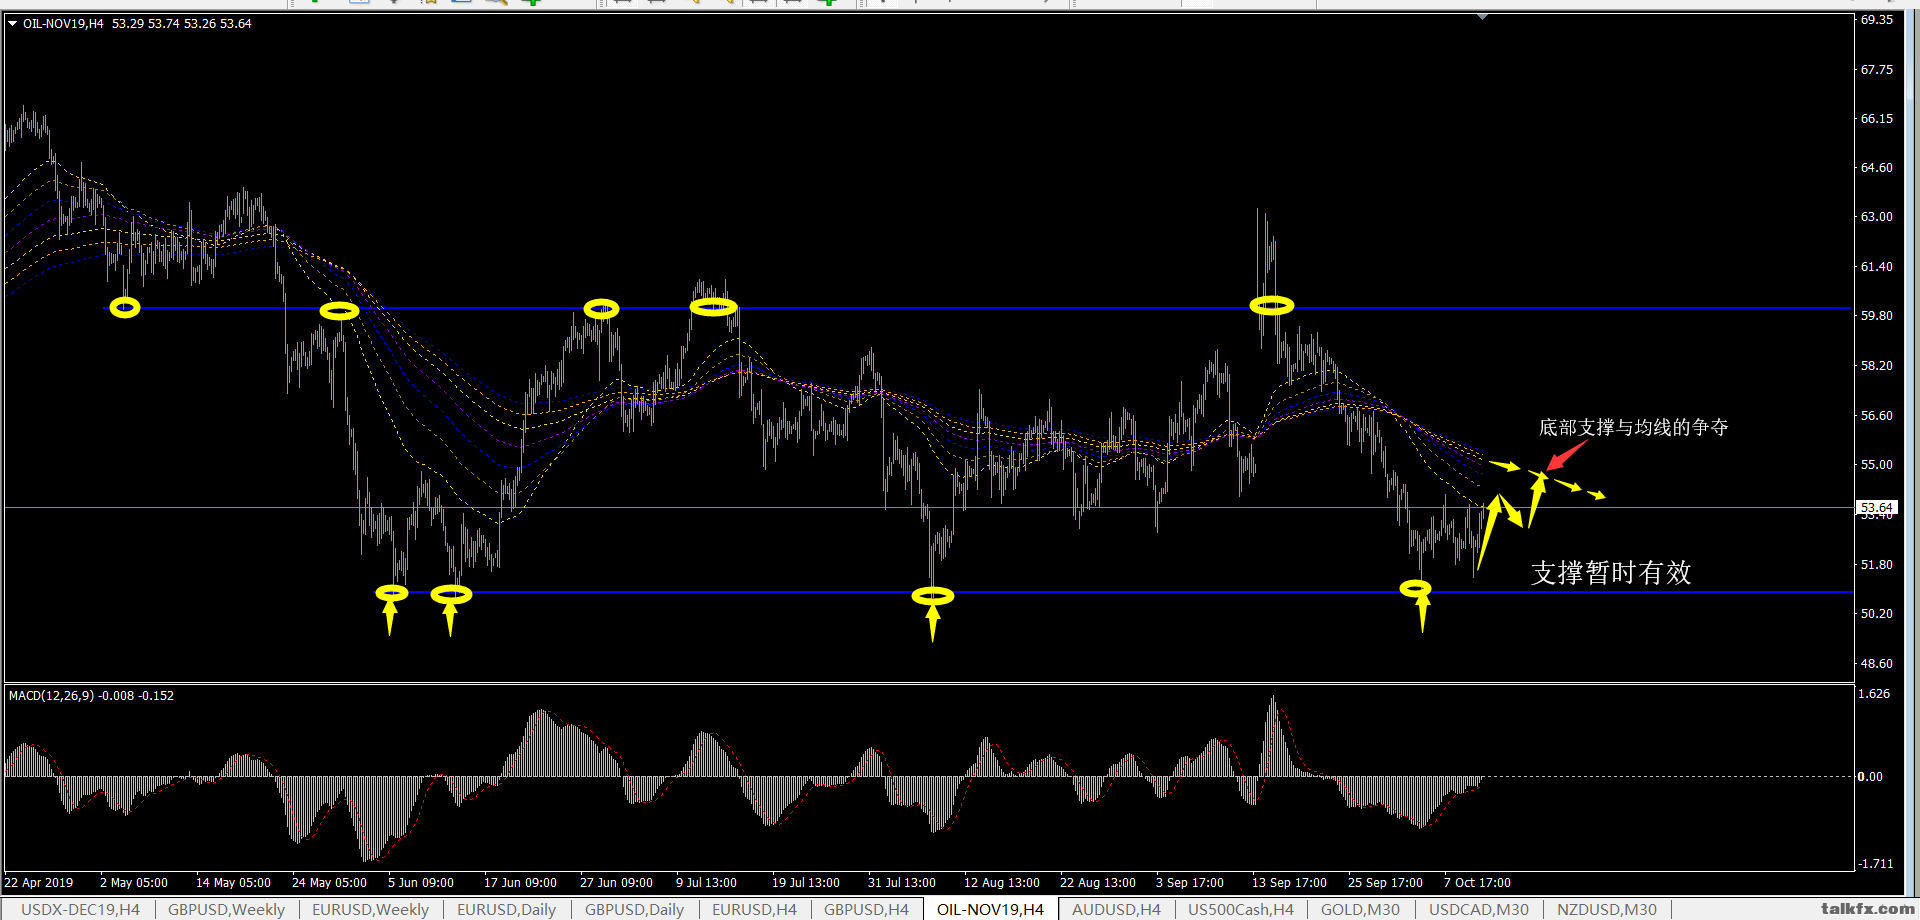Image resolution: width=1920 pixels, height=920 pixels.
Task: Select the GOLD,M30 chart tab
Action: [1360, 909]
